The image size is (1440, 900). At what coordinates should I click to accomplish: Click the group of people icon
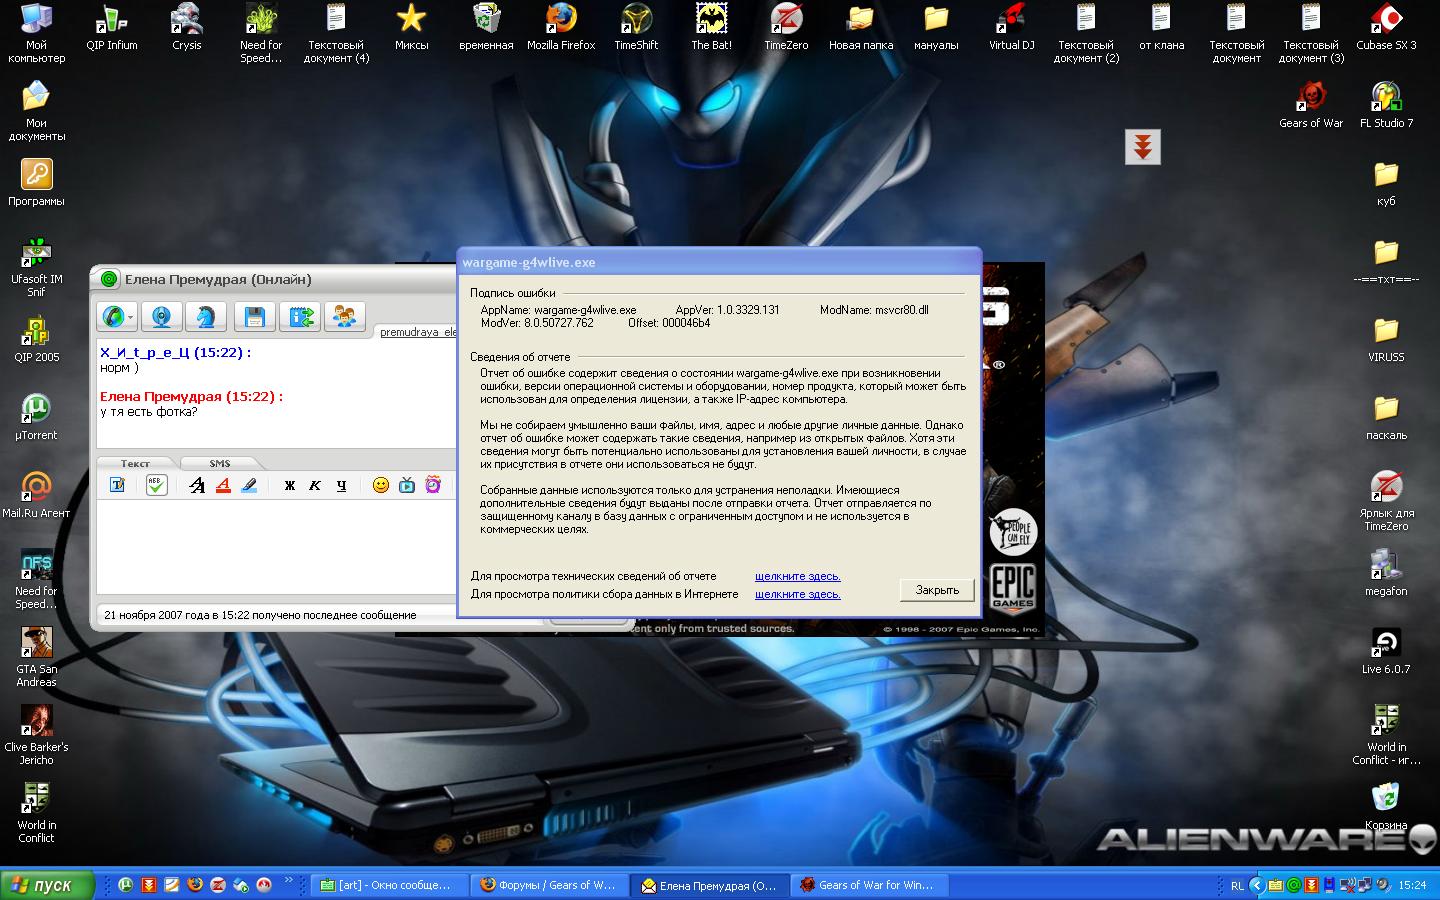(345, 317)
